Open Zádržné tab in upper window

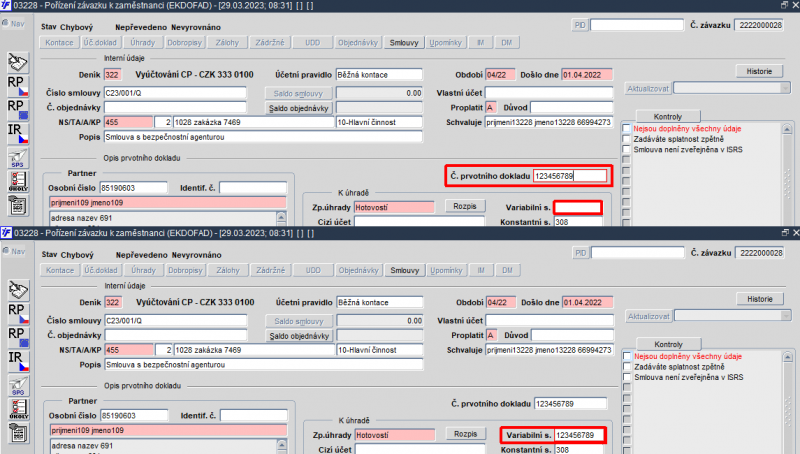click(270, 42)
